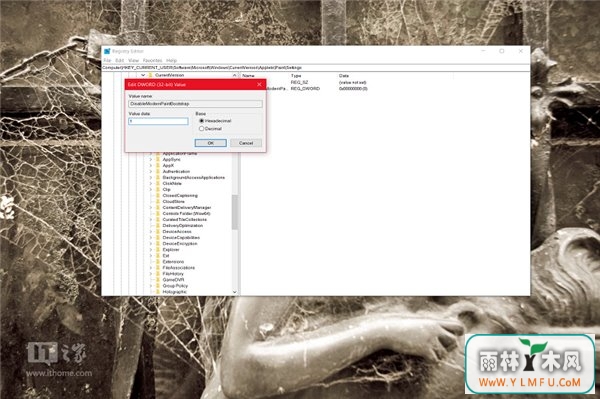Expand the Group Policy key
This screenshot has height=399, width=600.
tap(150, 286)
